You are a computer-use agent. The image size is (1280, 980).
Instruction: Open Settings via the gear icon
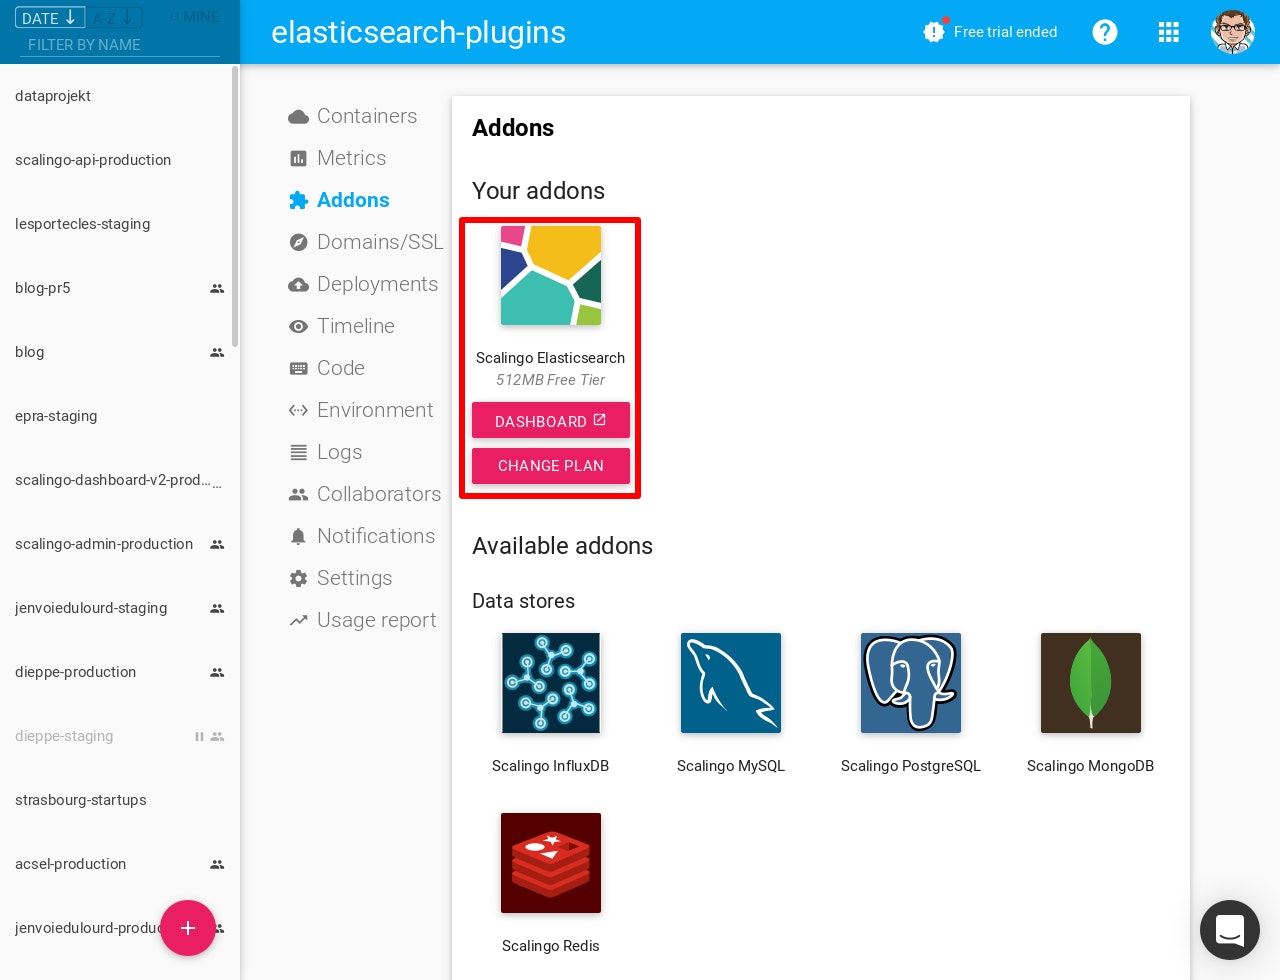[298, 578]
